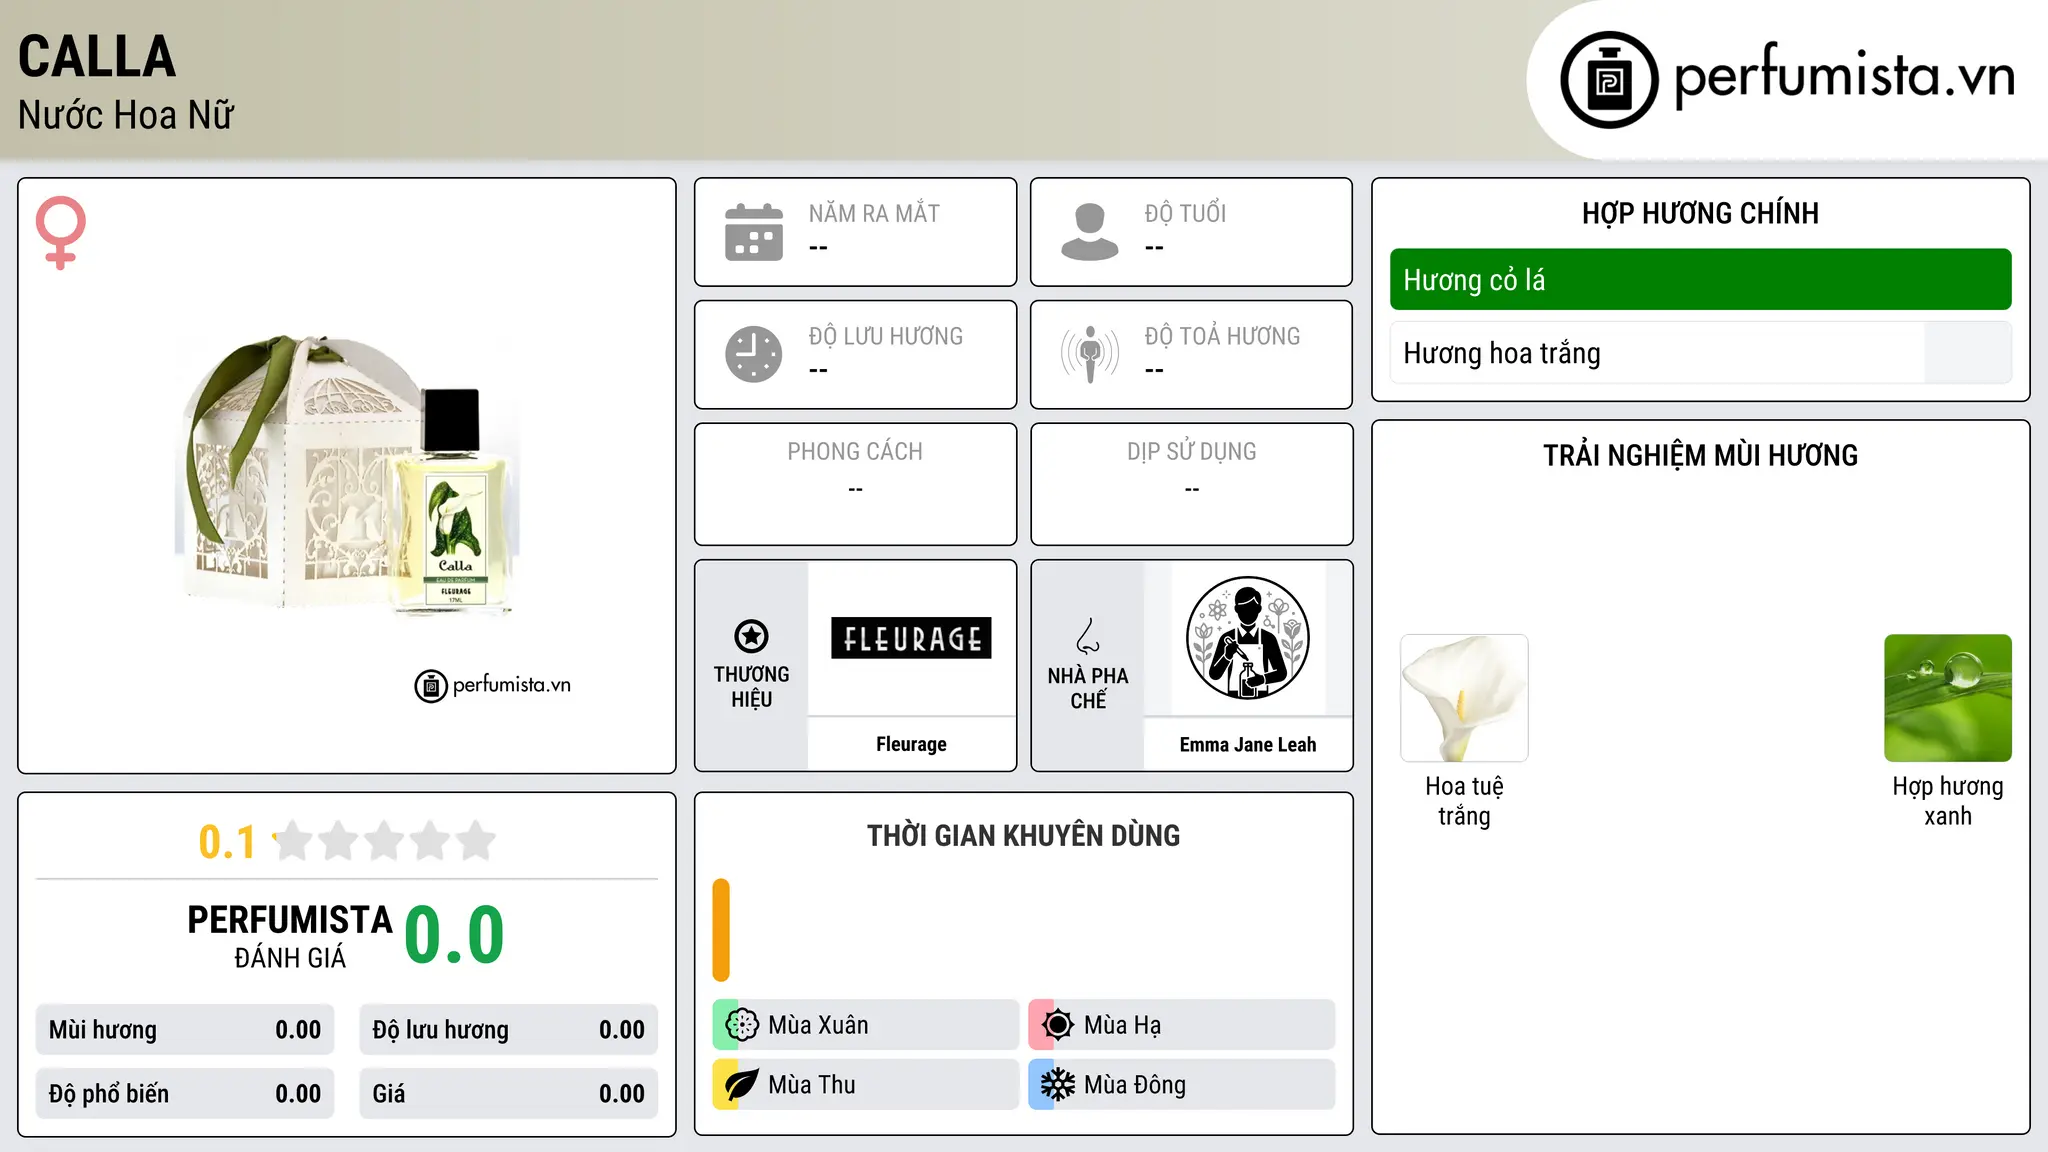2048x1152 pixels.
Task: Click the Mùi hương score row
Action: [x=185, y=1030]
